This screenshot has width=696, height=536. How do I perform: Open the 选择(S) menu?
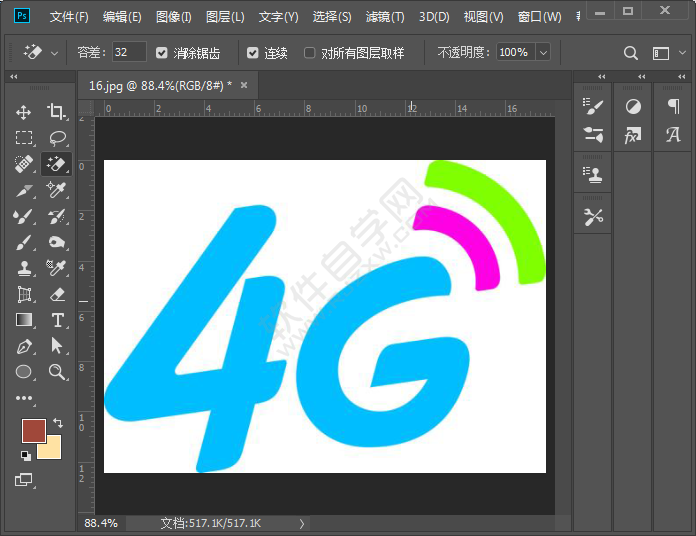coord(332,17)
